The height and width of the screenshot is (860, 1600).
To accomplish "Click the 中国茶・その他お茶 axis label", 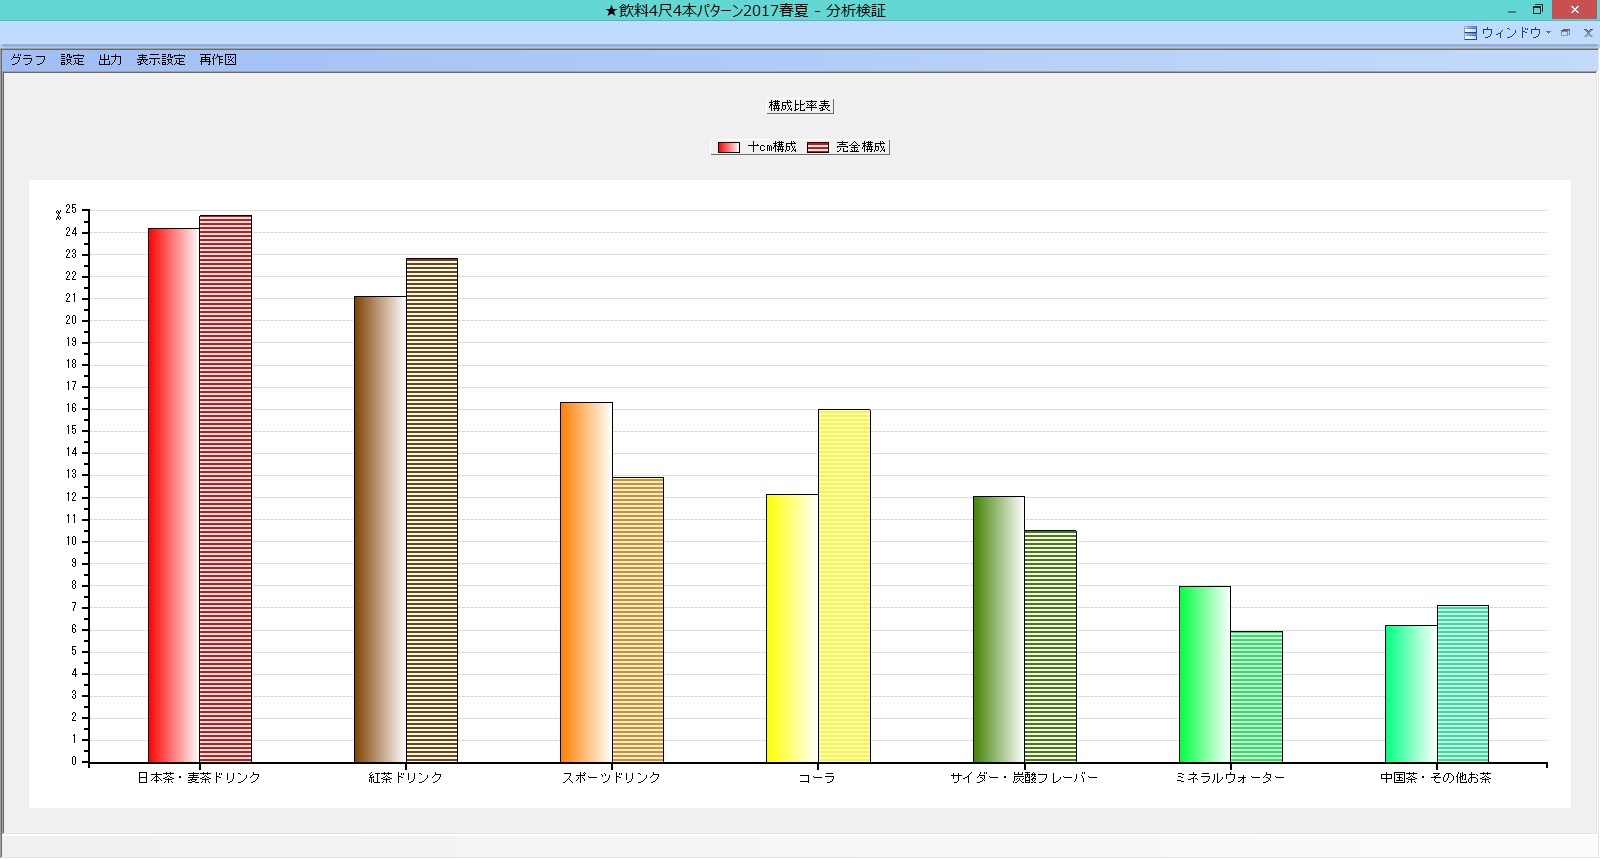I will coord(1436,778).
